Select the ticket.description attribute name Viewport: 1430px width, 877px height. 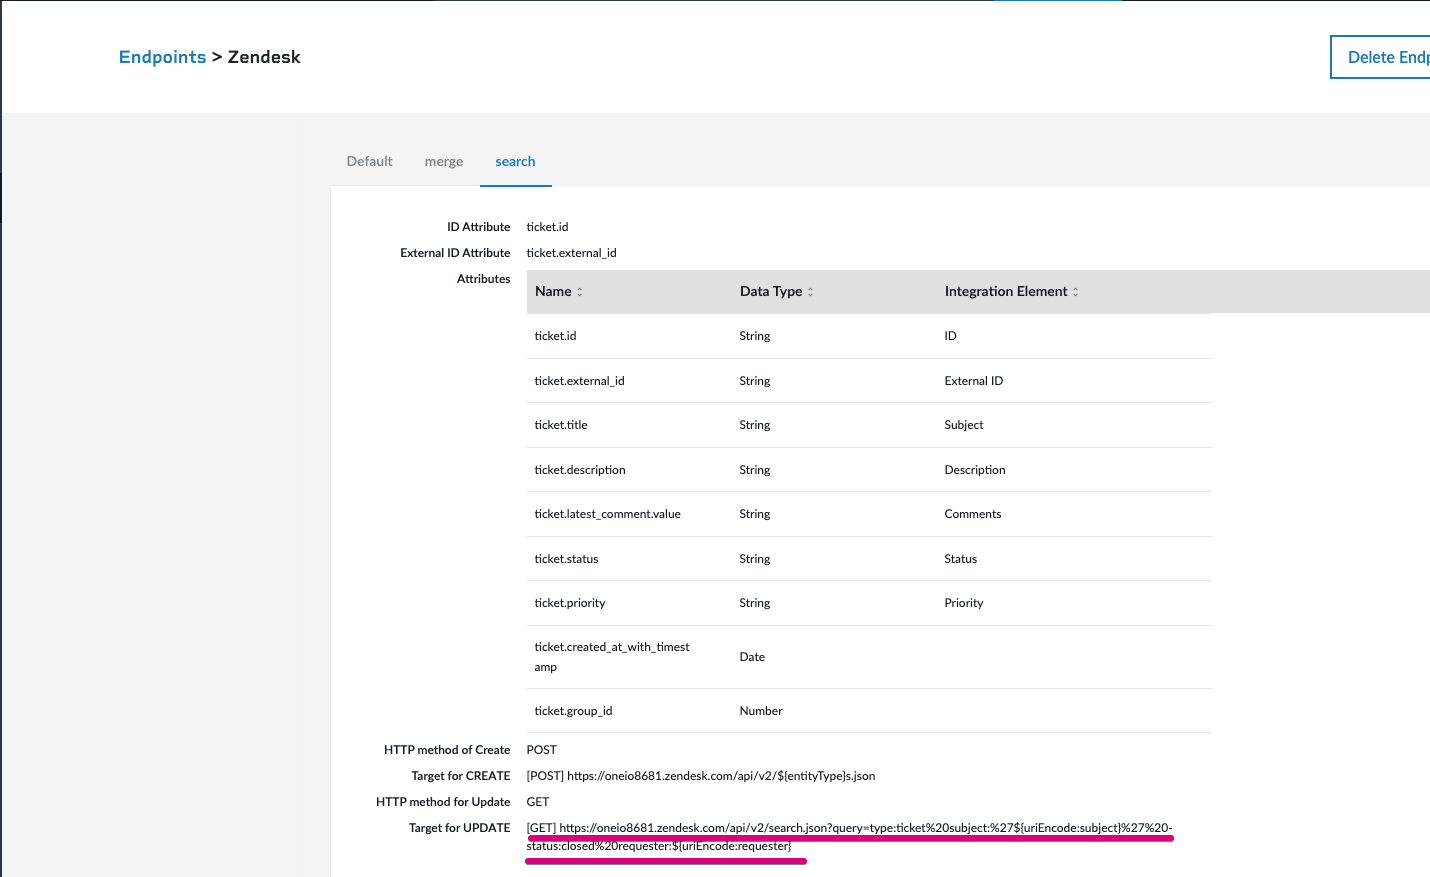[x=580, y=470]
